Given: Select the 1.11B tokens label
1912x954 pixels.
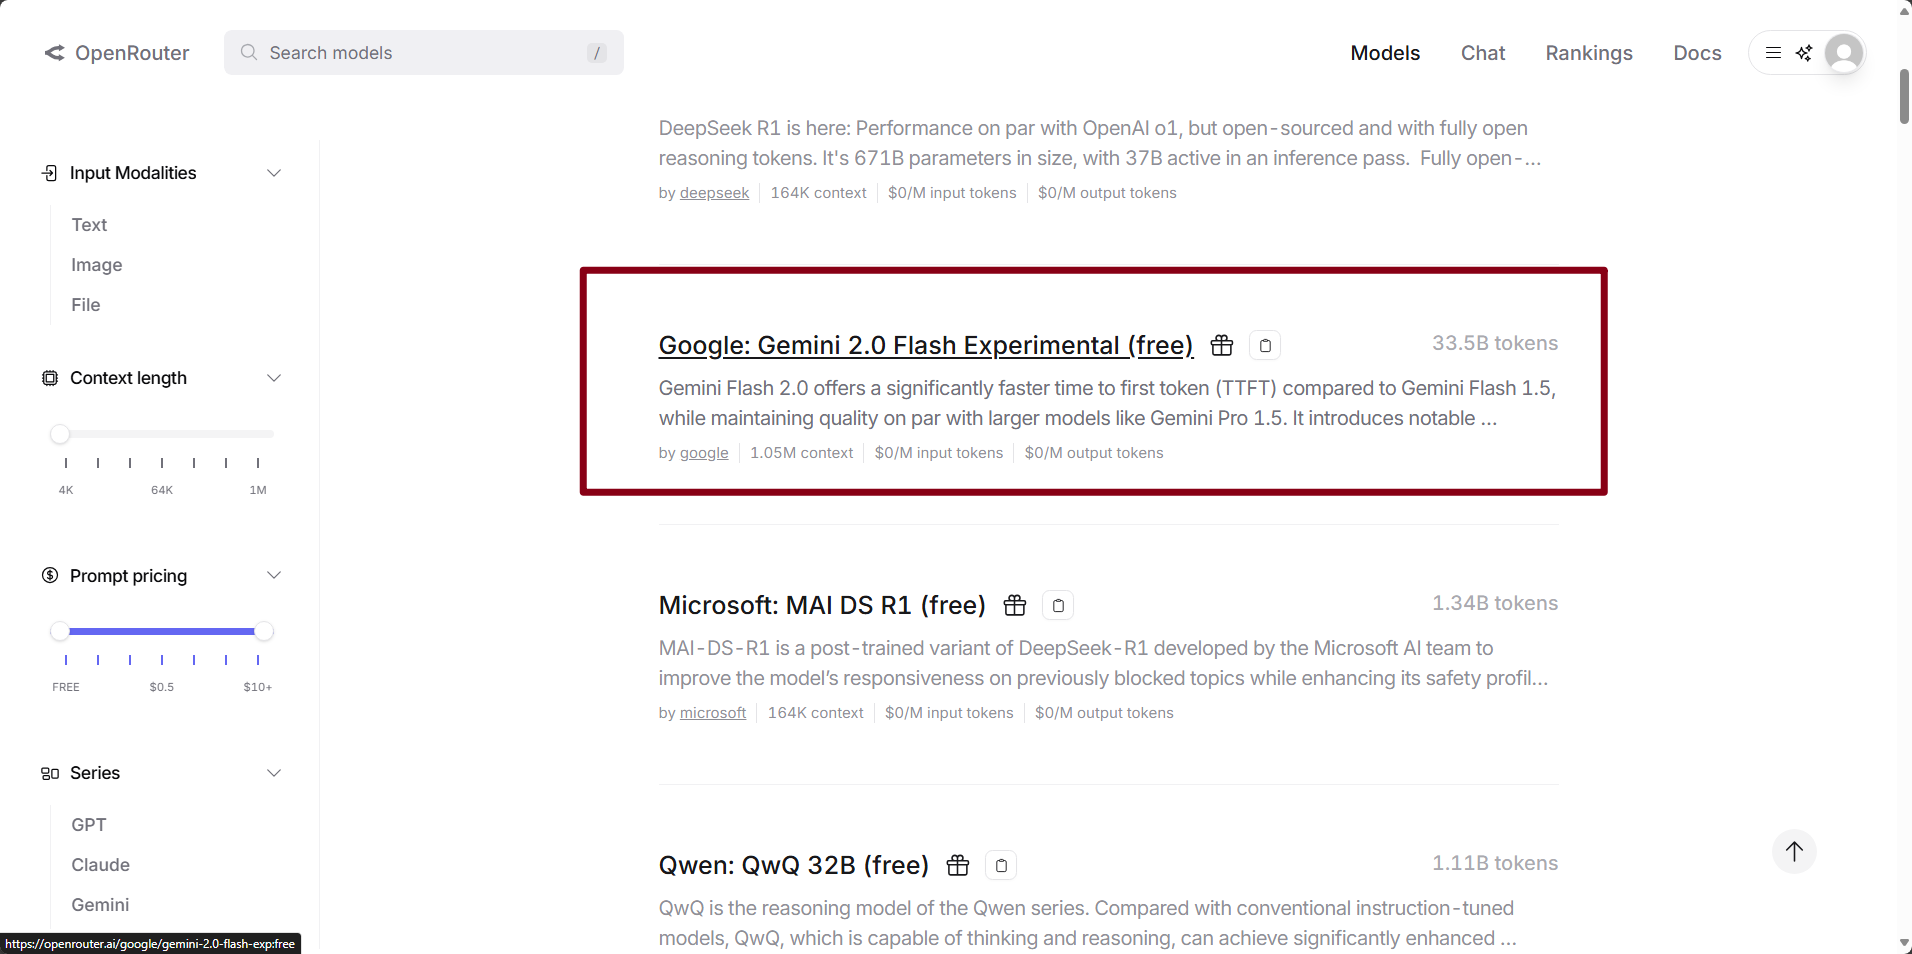Looking at the screenshot, I should pos(1495,863).
